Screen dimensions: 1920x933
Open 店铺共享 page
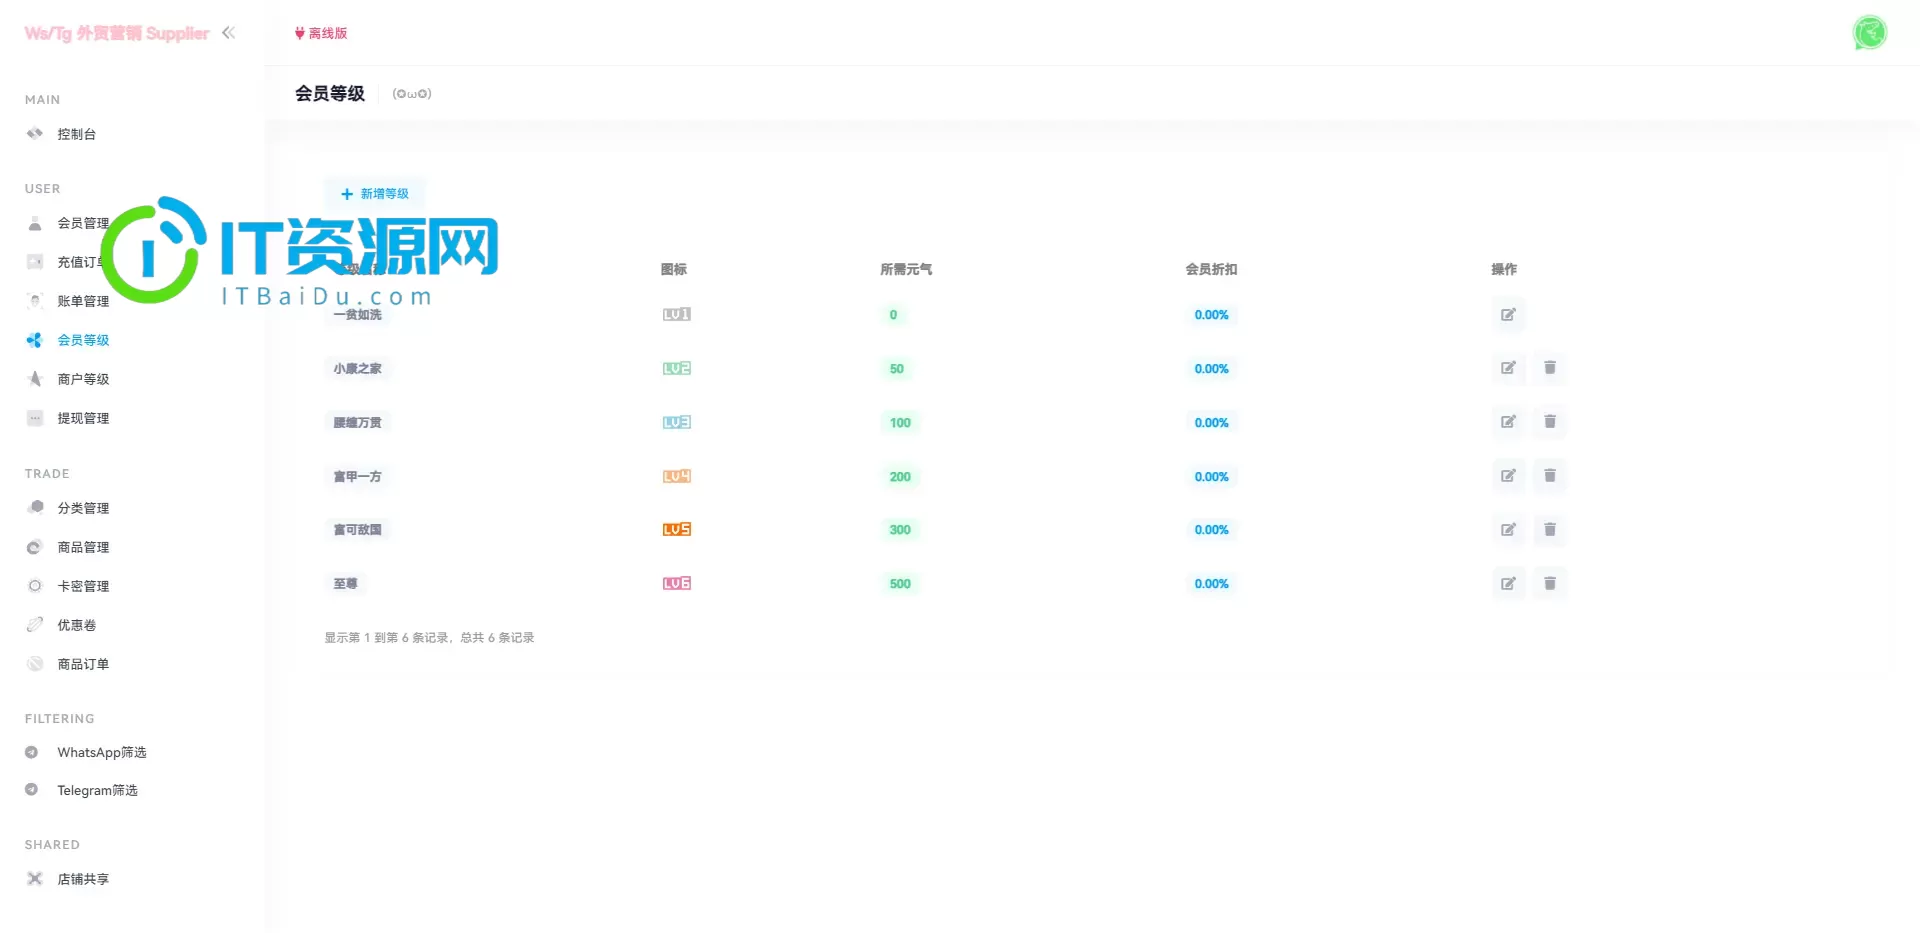83,879
